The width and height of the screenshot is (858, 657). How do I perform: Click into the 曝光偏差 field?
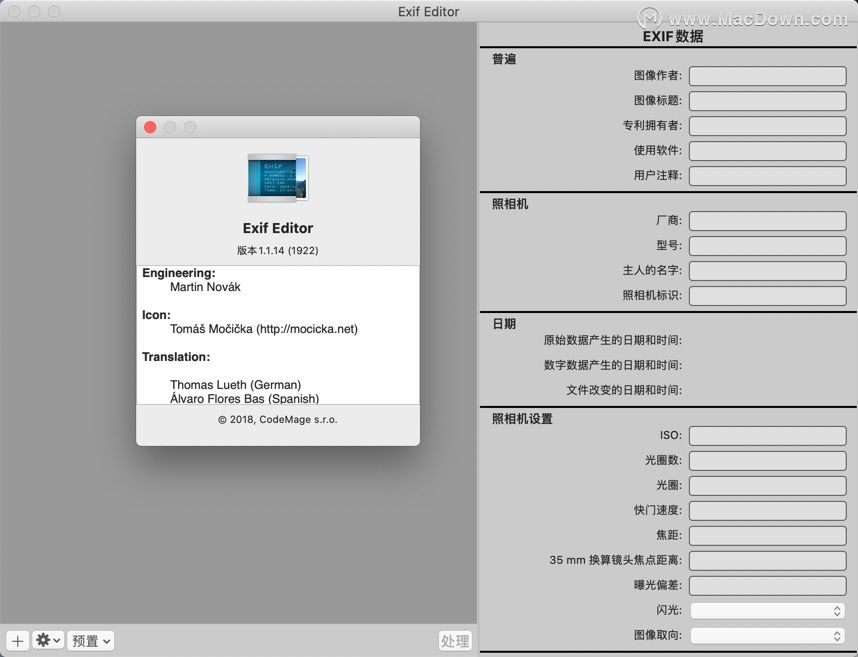(767, 585)
